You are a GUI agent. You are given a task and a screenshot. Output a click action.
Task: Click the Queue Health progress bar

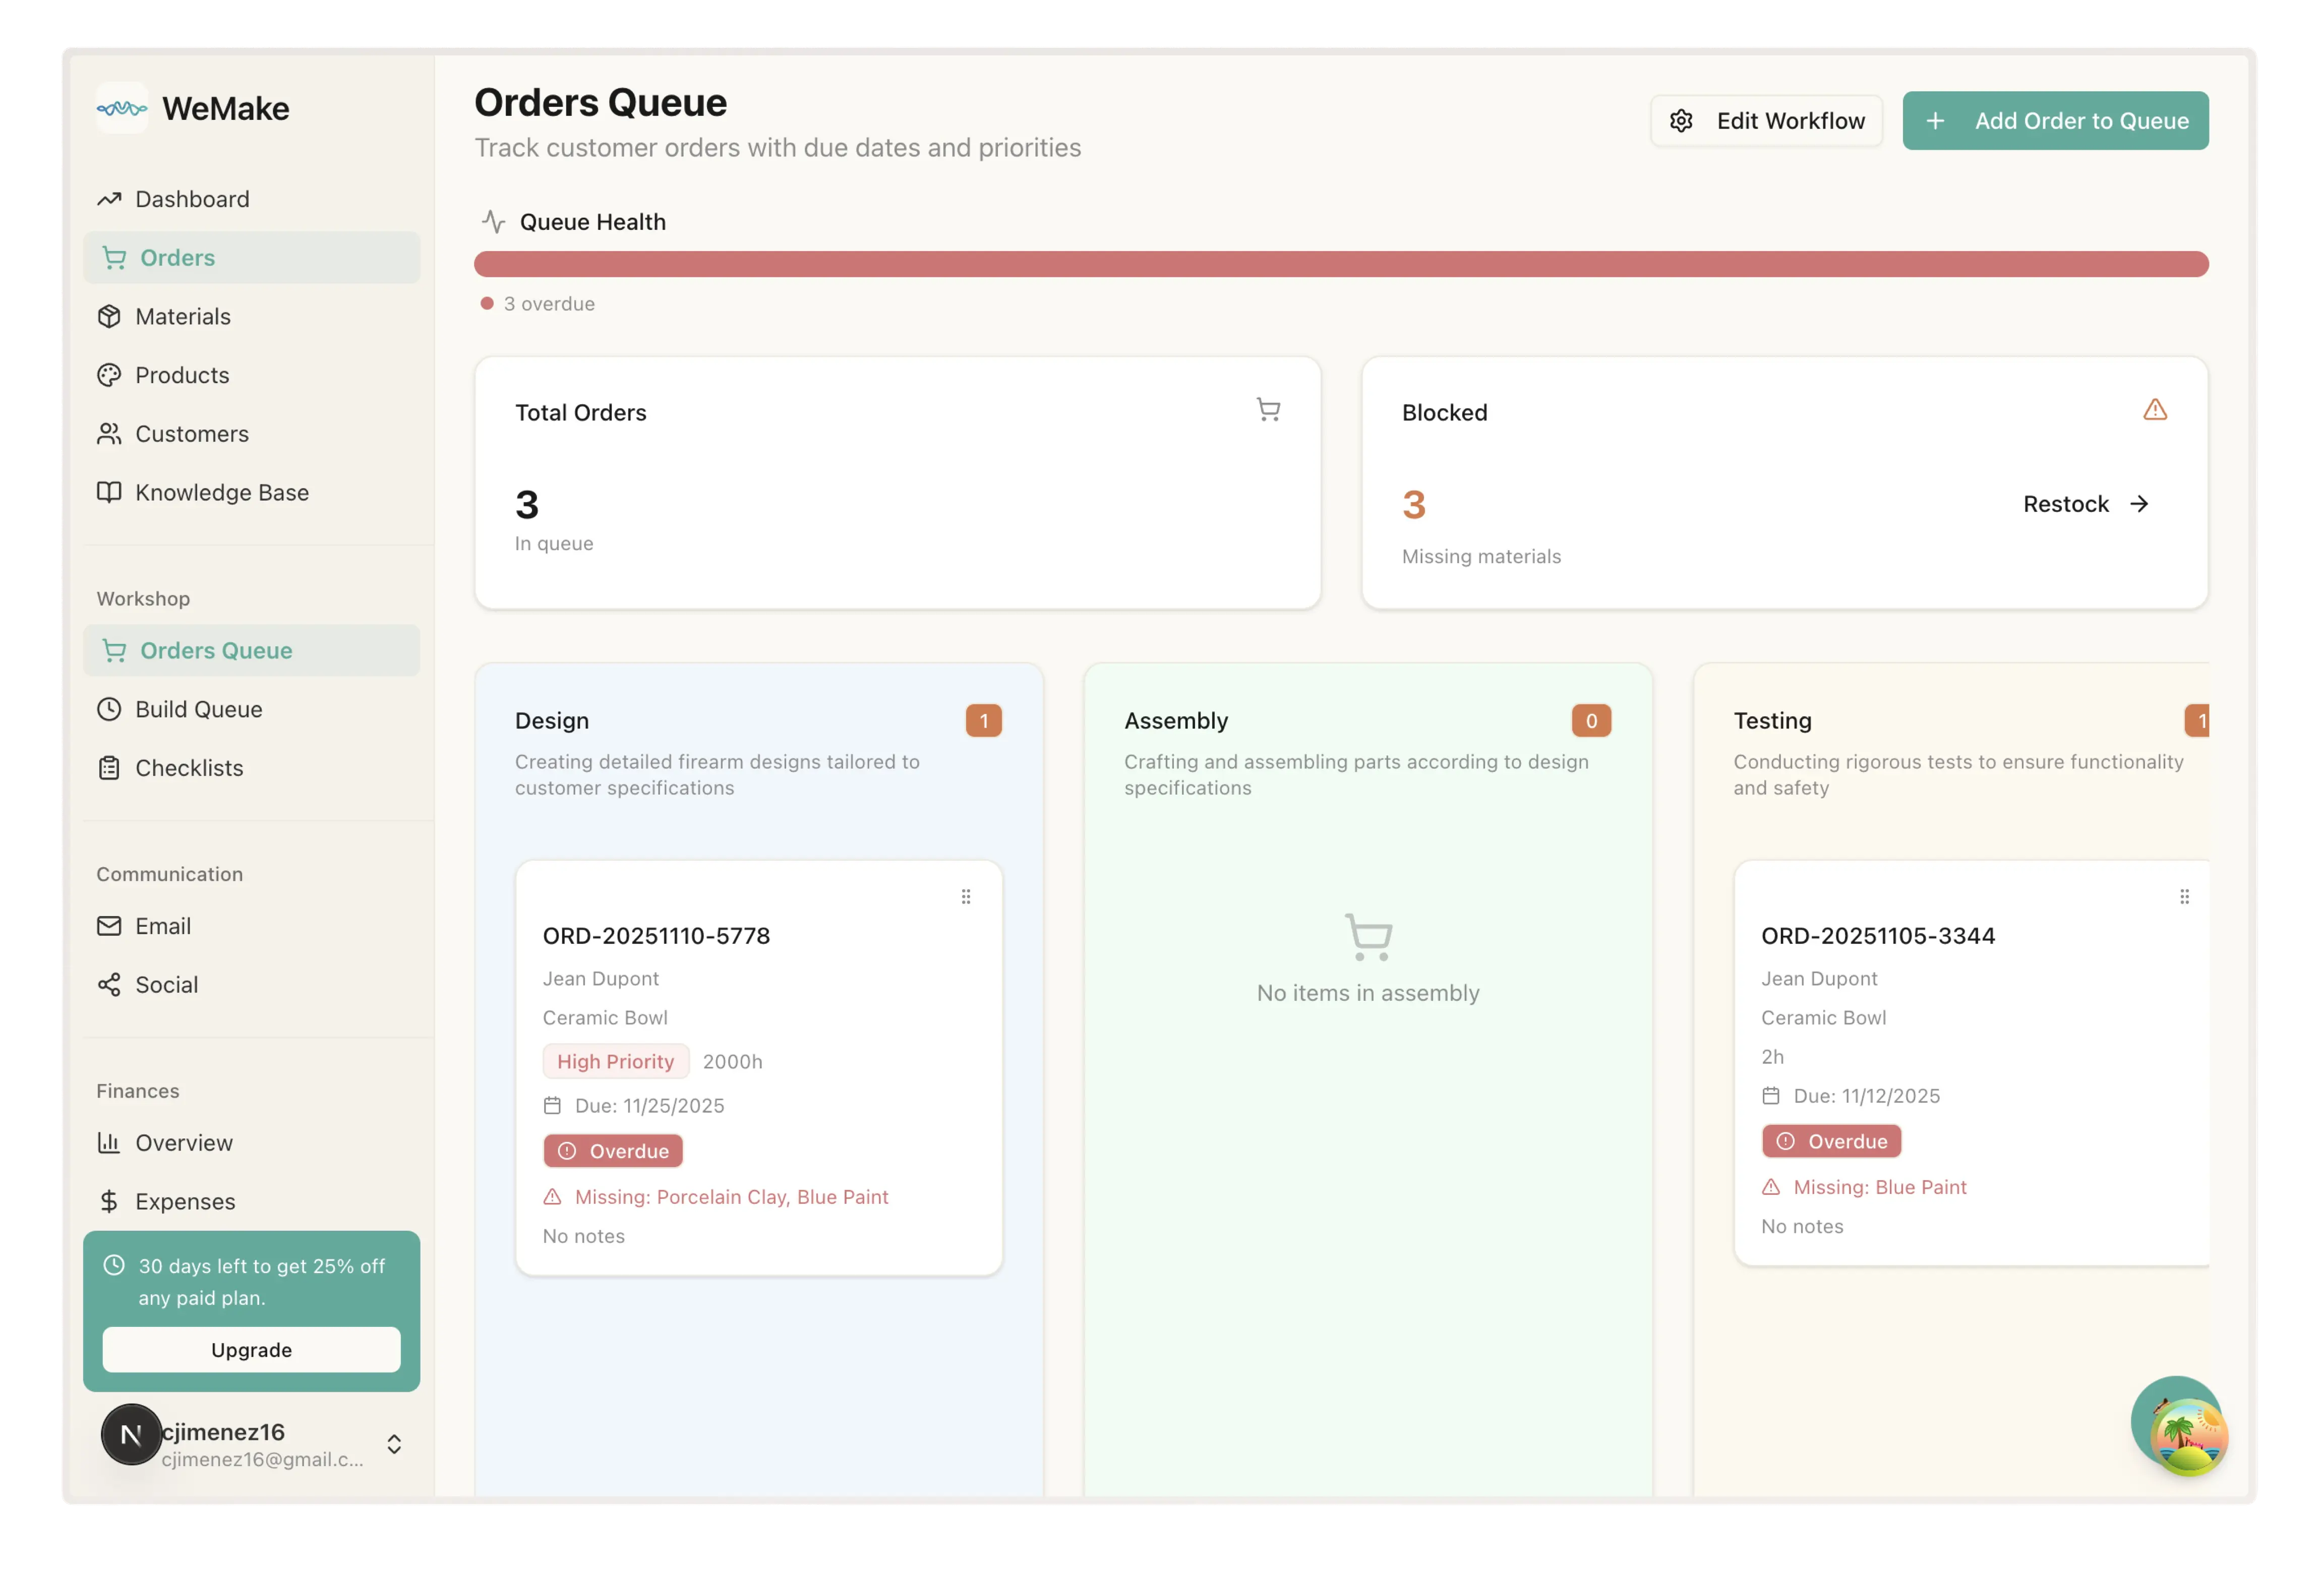[x=1340, y=264]
